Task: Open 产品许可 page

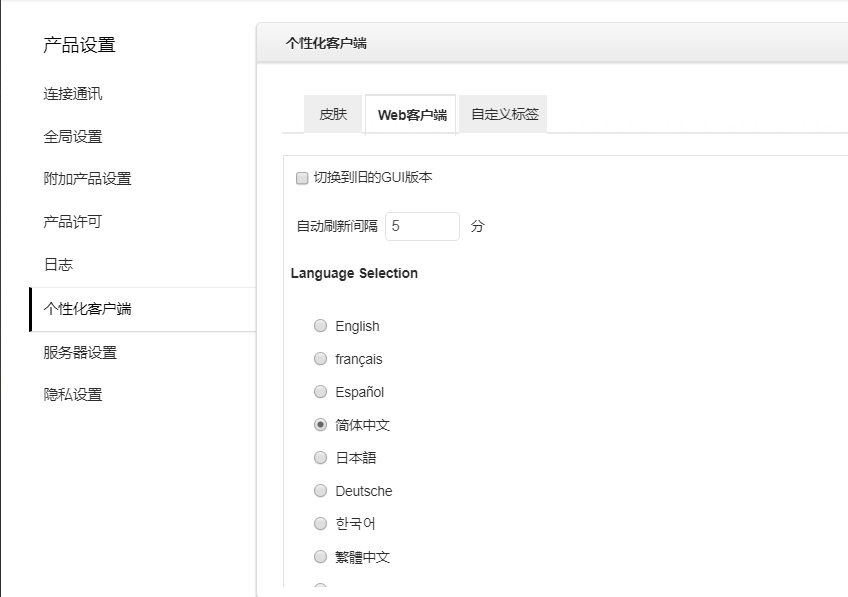Action: tap(72, 221)
